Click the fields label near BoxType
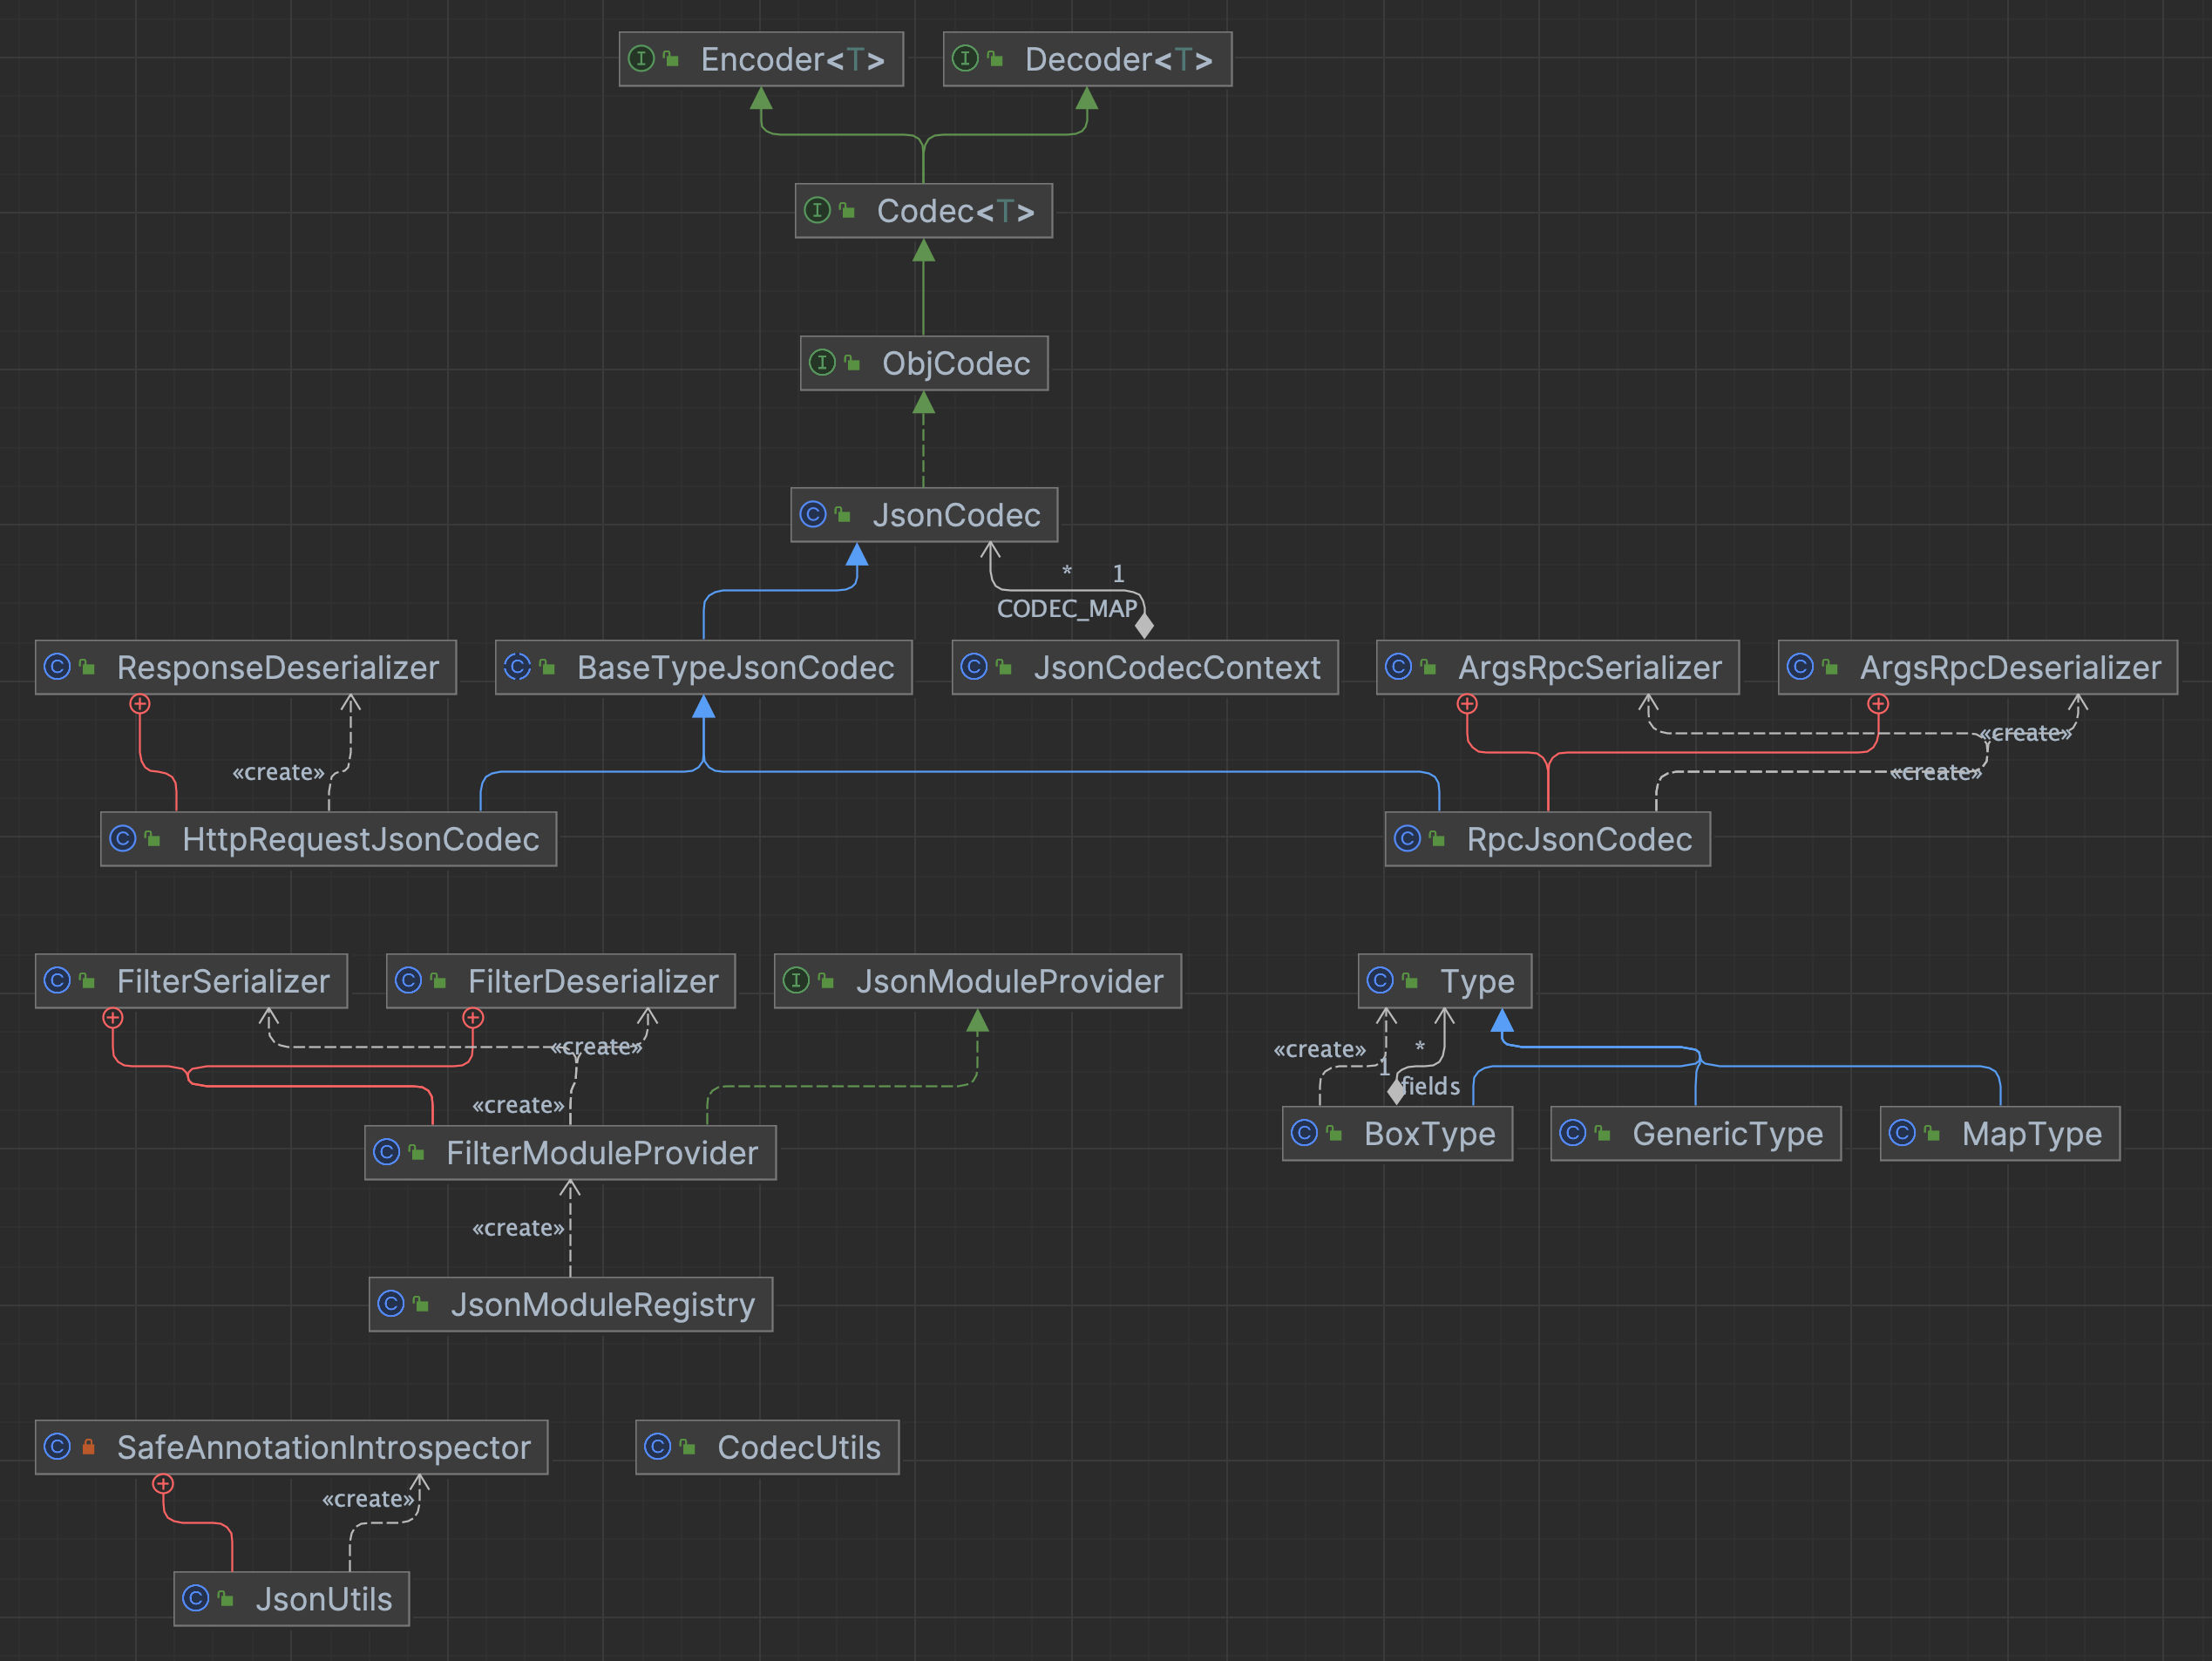 pos(1431,1086)
